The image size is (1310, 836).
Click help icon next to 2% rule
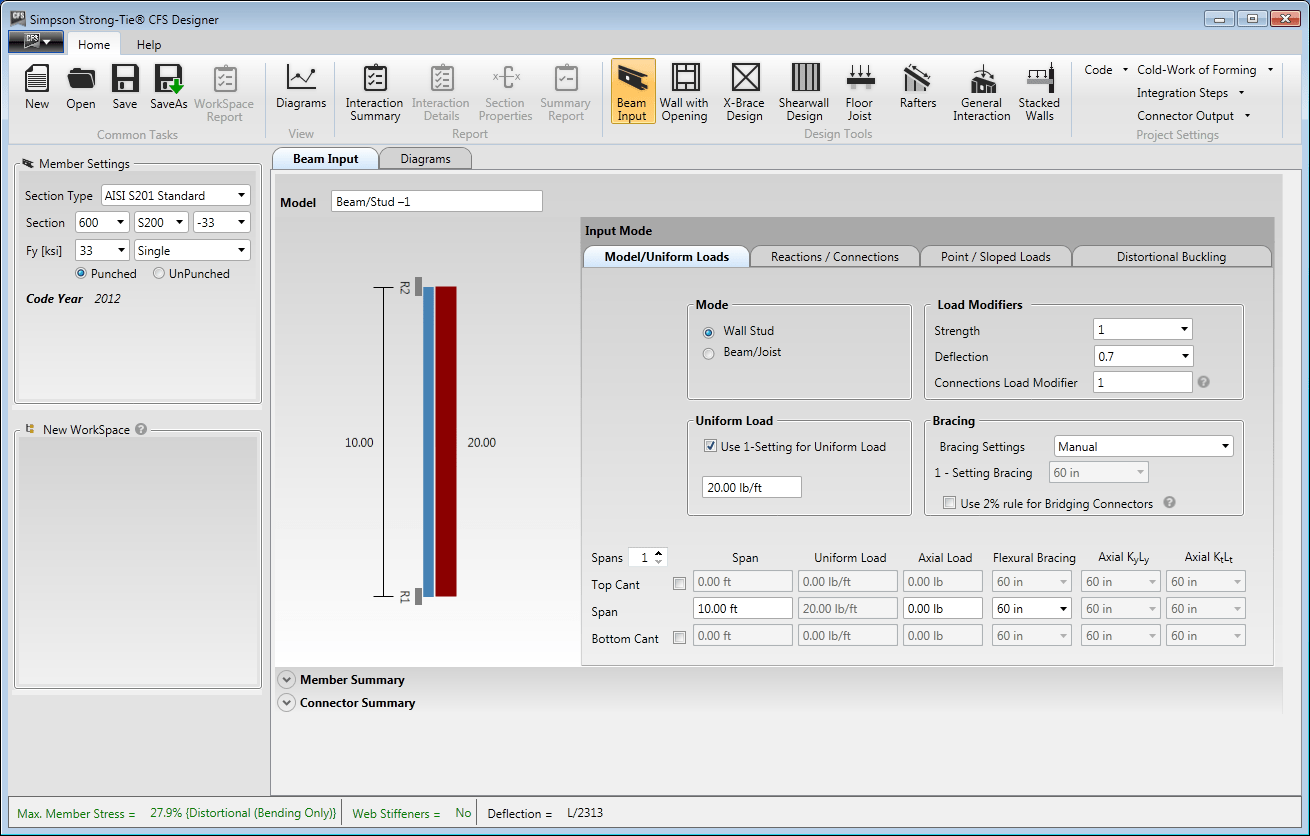point(1169,503)
